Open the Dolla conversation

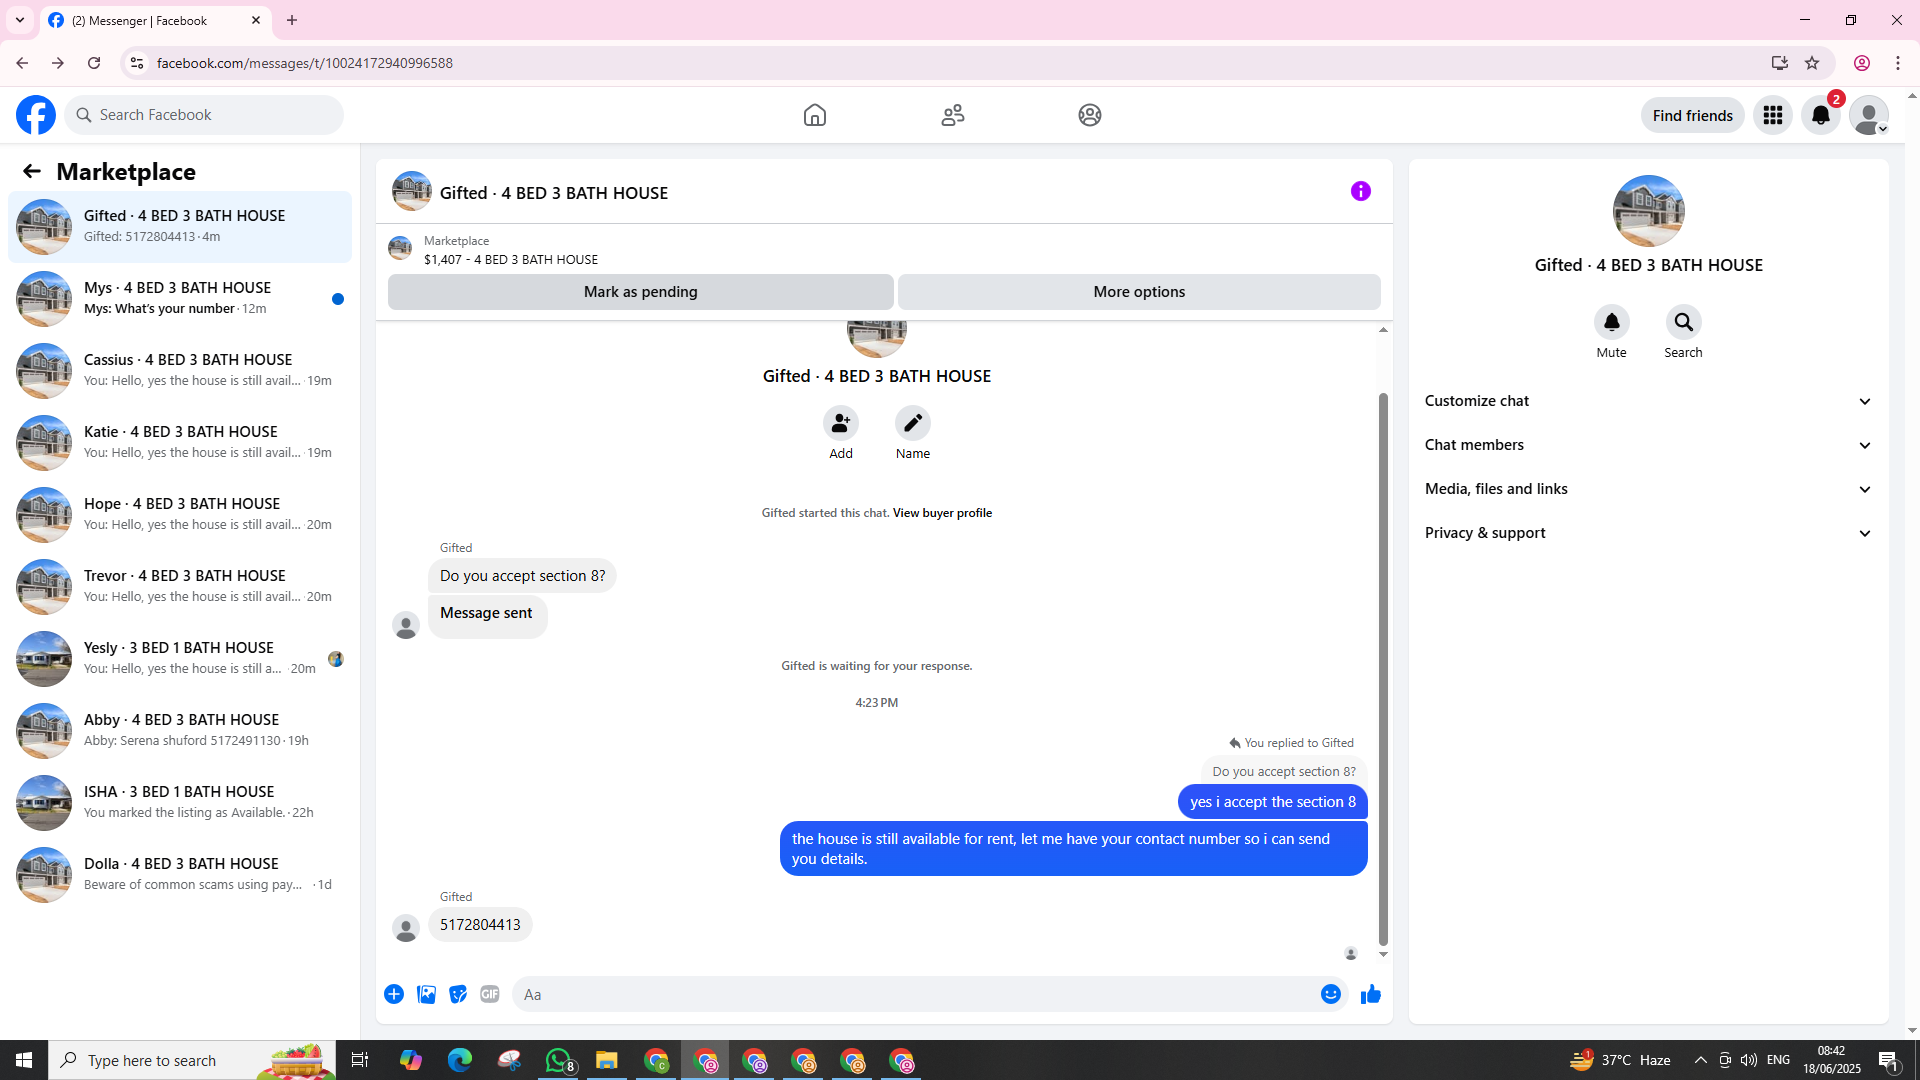pos(180,875)
